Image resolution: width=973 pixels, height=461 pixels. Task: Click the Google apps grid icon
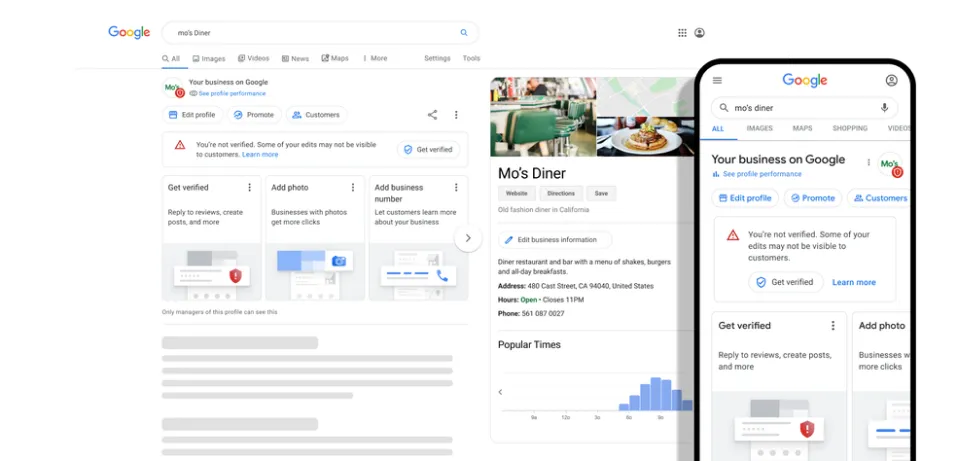(682, 33)
